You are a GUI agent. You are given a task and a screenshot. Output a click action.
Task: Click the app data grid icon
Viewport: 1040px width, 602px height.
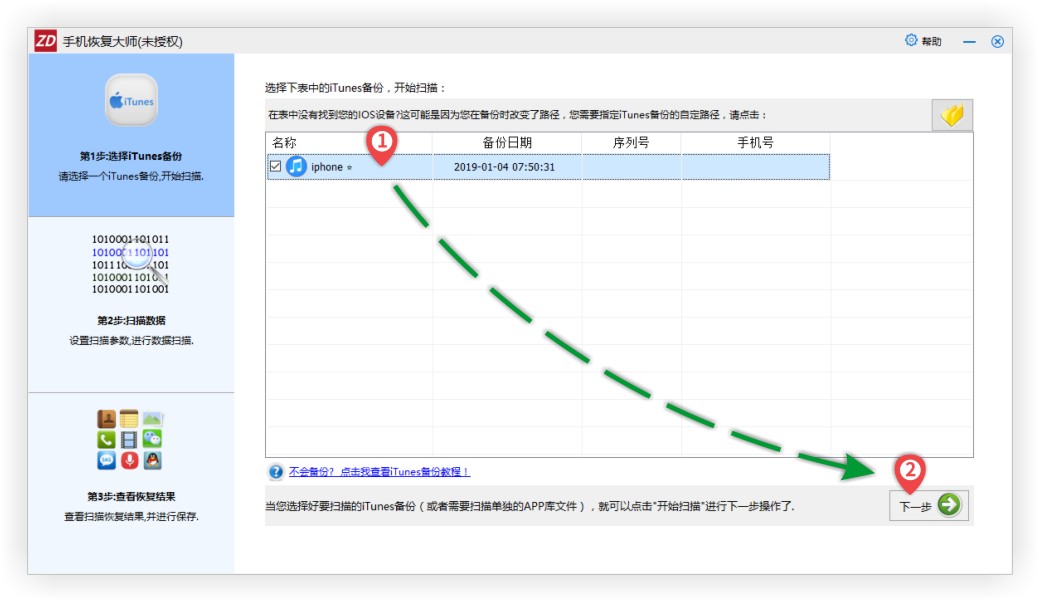click(130, 440)
